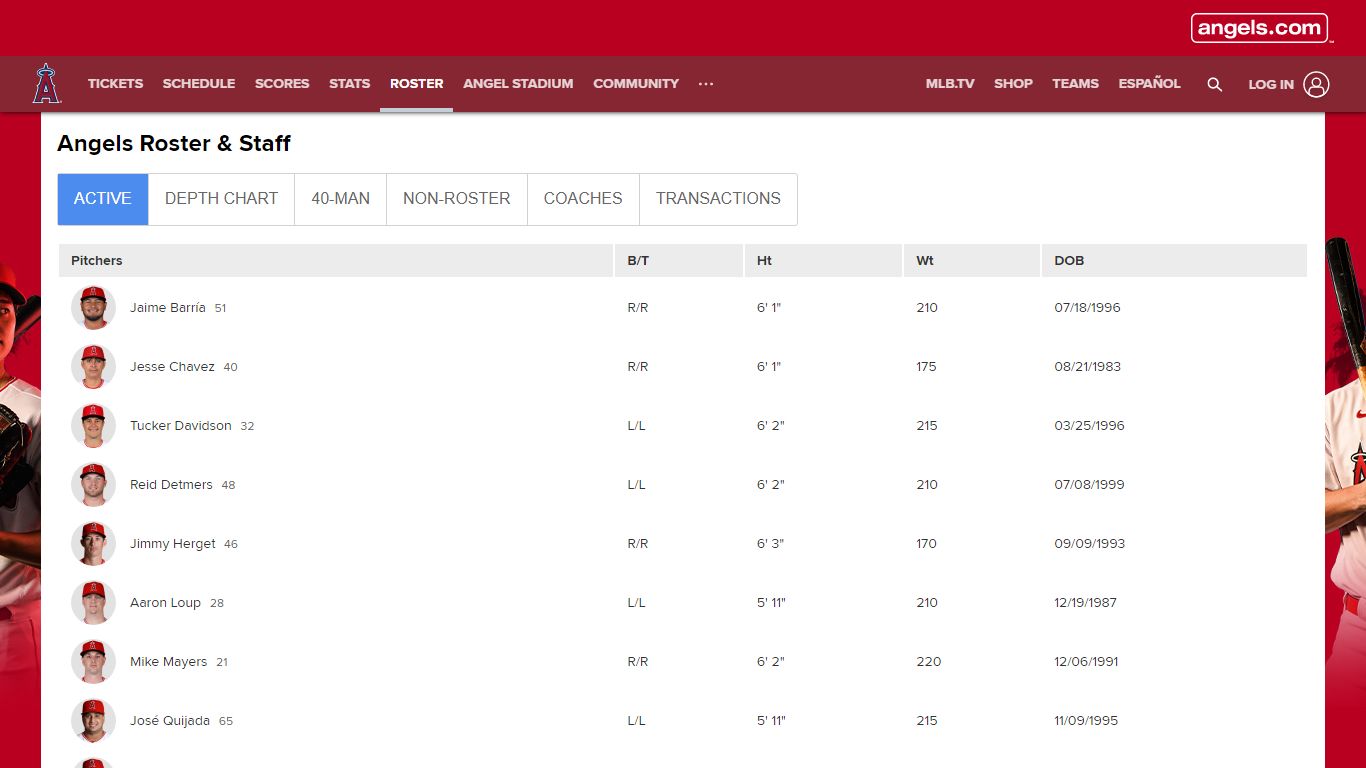
Task: Select the birthdate 12/19/1987
Action: pyautogui.click(x=1085, y=603)
